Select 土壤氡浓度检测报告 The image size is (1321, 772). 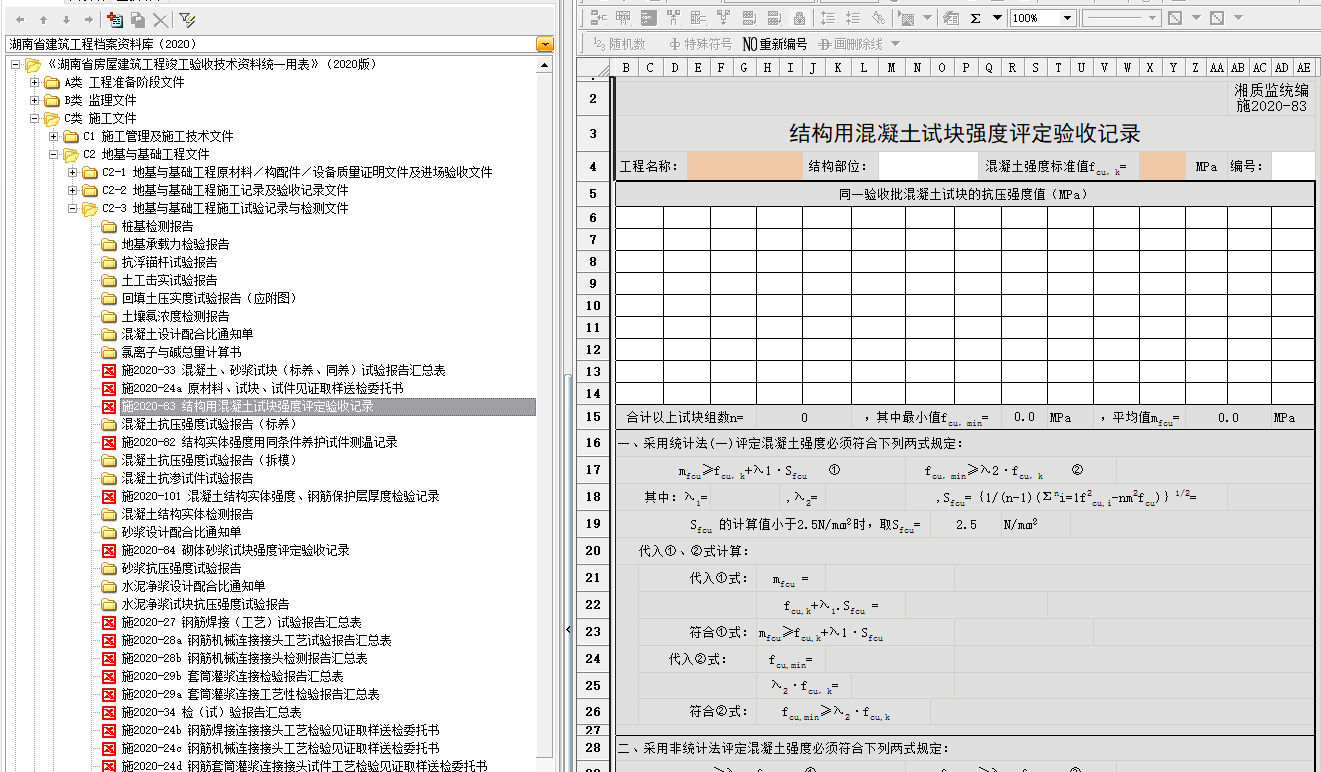click(x=175, y=317)
